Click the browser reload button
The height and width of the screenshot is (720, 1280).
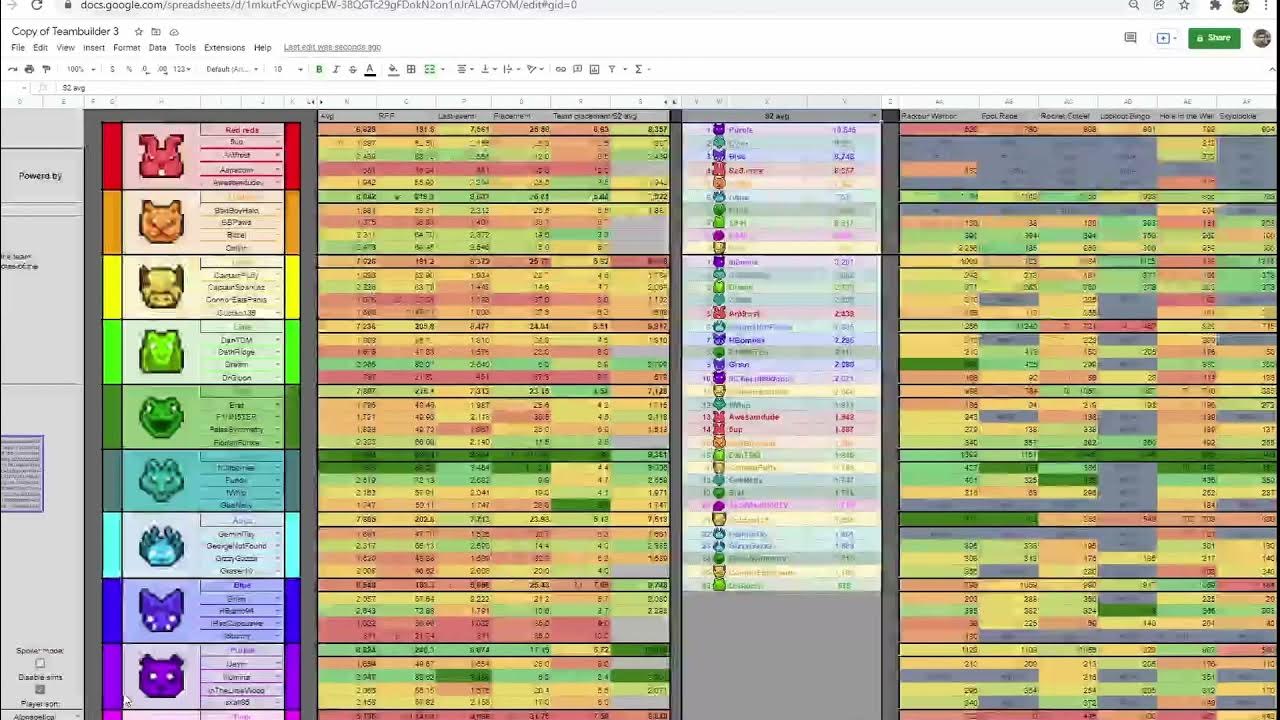[x=36, y=5]
